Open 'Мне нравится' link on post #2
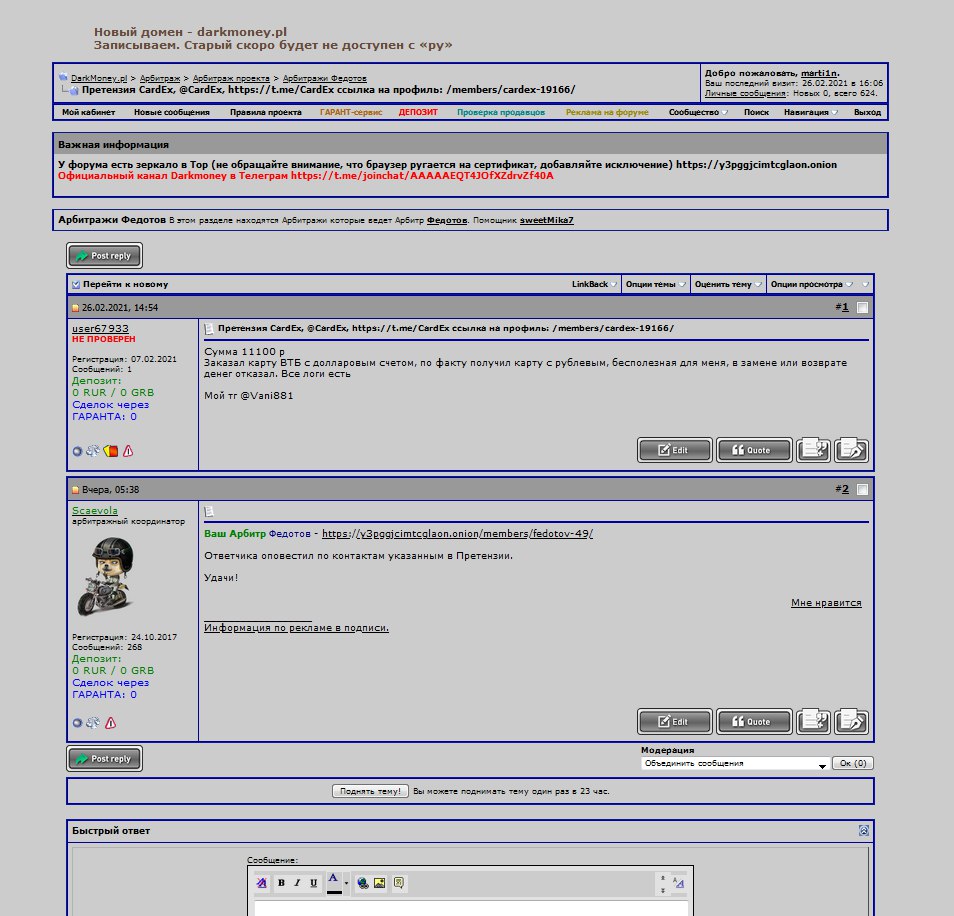Image resolution: width=954 pixels, height=916 pixels. (826, 603)
